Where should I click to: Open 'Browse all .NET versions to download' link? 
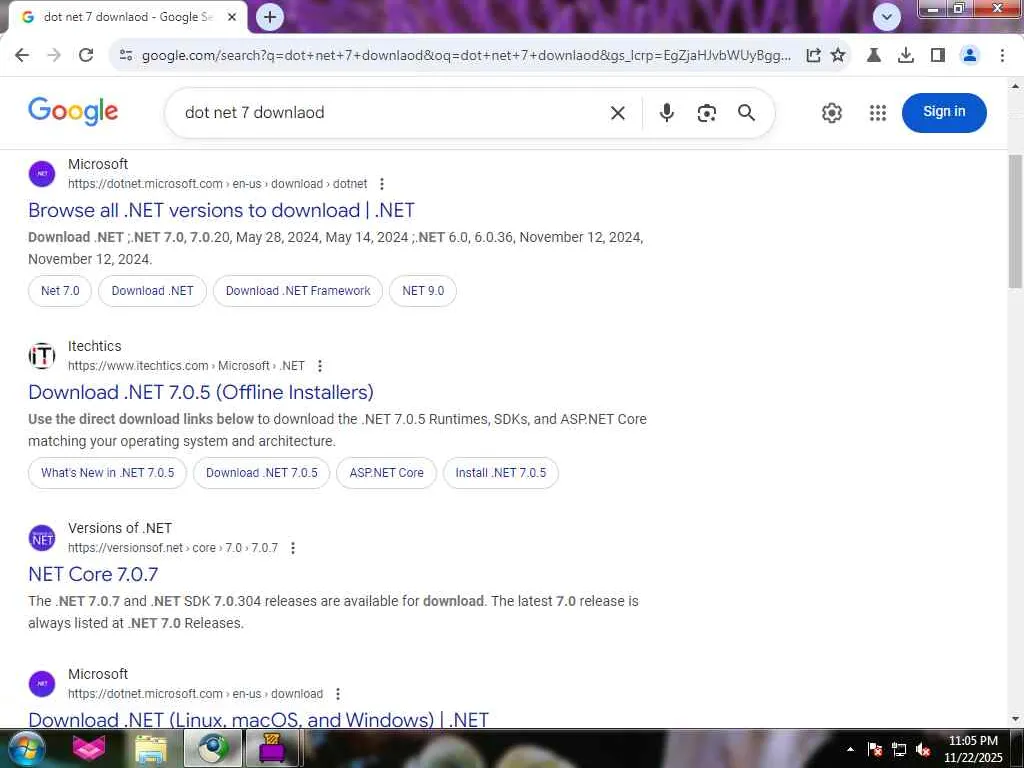tap(221, 210)
